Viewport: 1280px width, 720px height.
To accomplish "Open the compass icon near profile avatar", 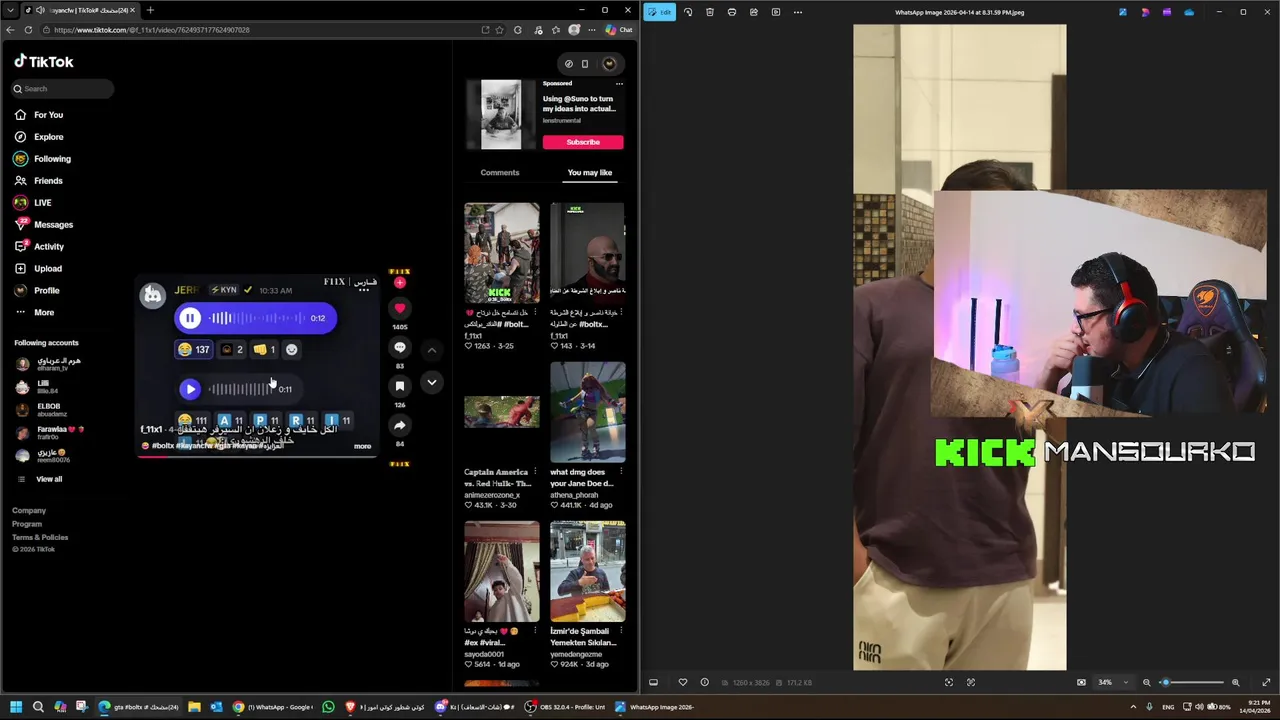I will tap(569, 64).
